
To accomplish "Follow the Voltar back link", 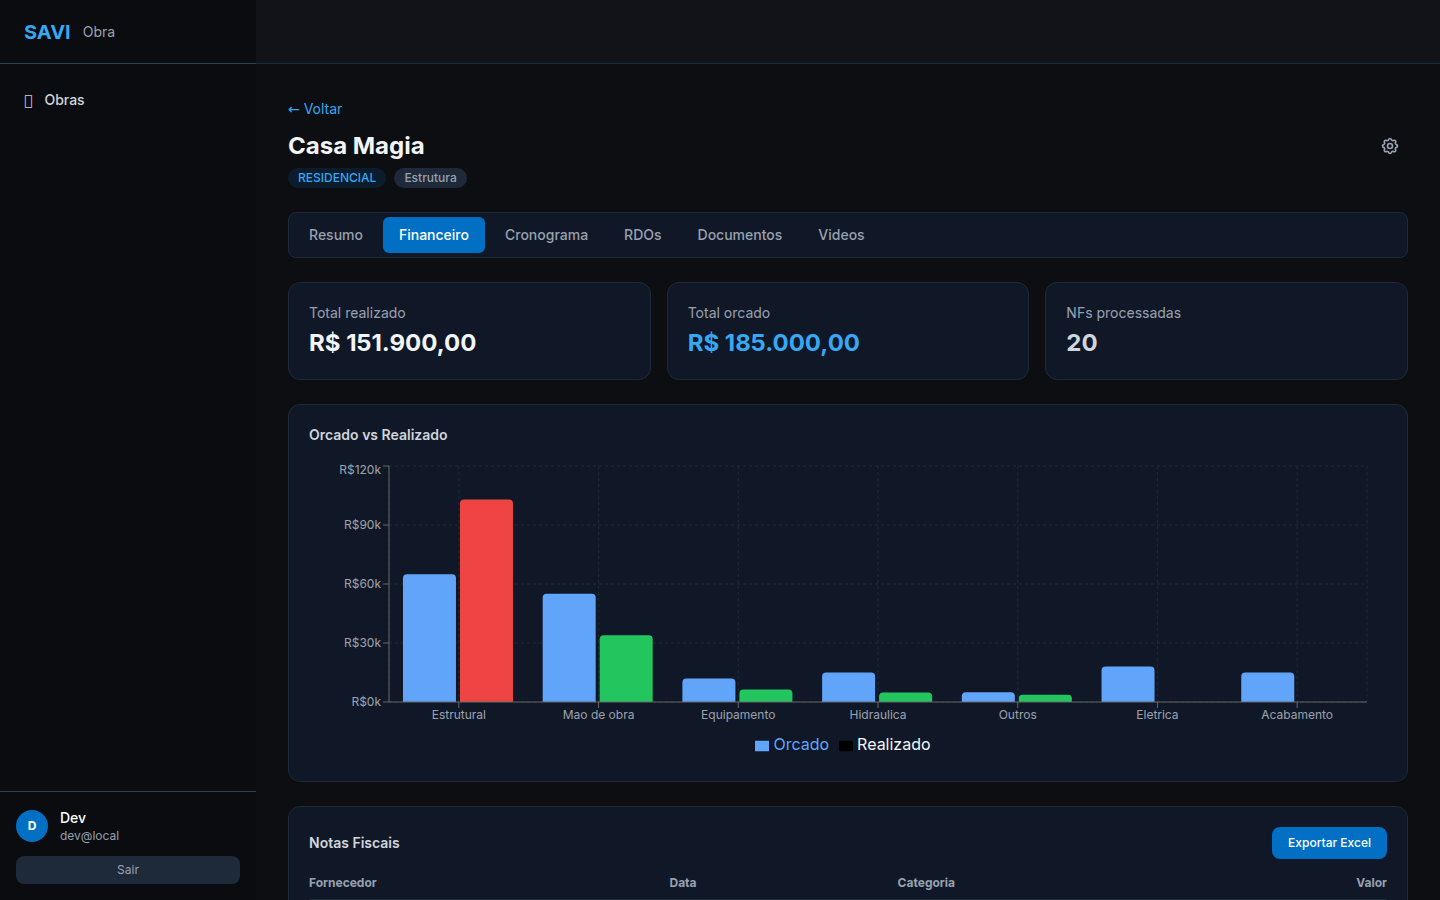I will tap(315, 109).
